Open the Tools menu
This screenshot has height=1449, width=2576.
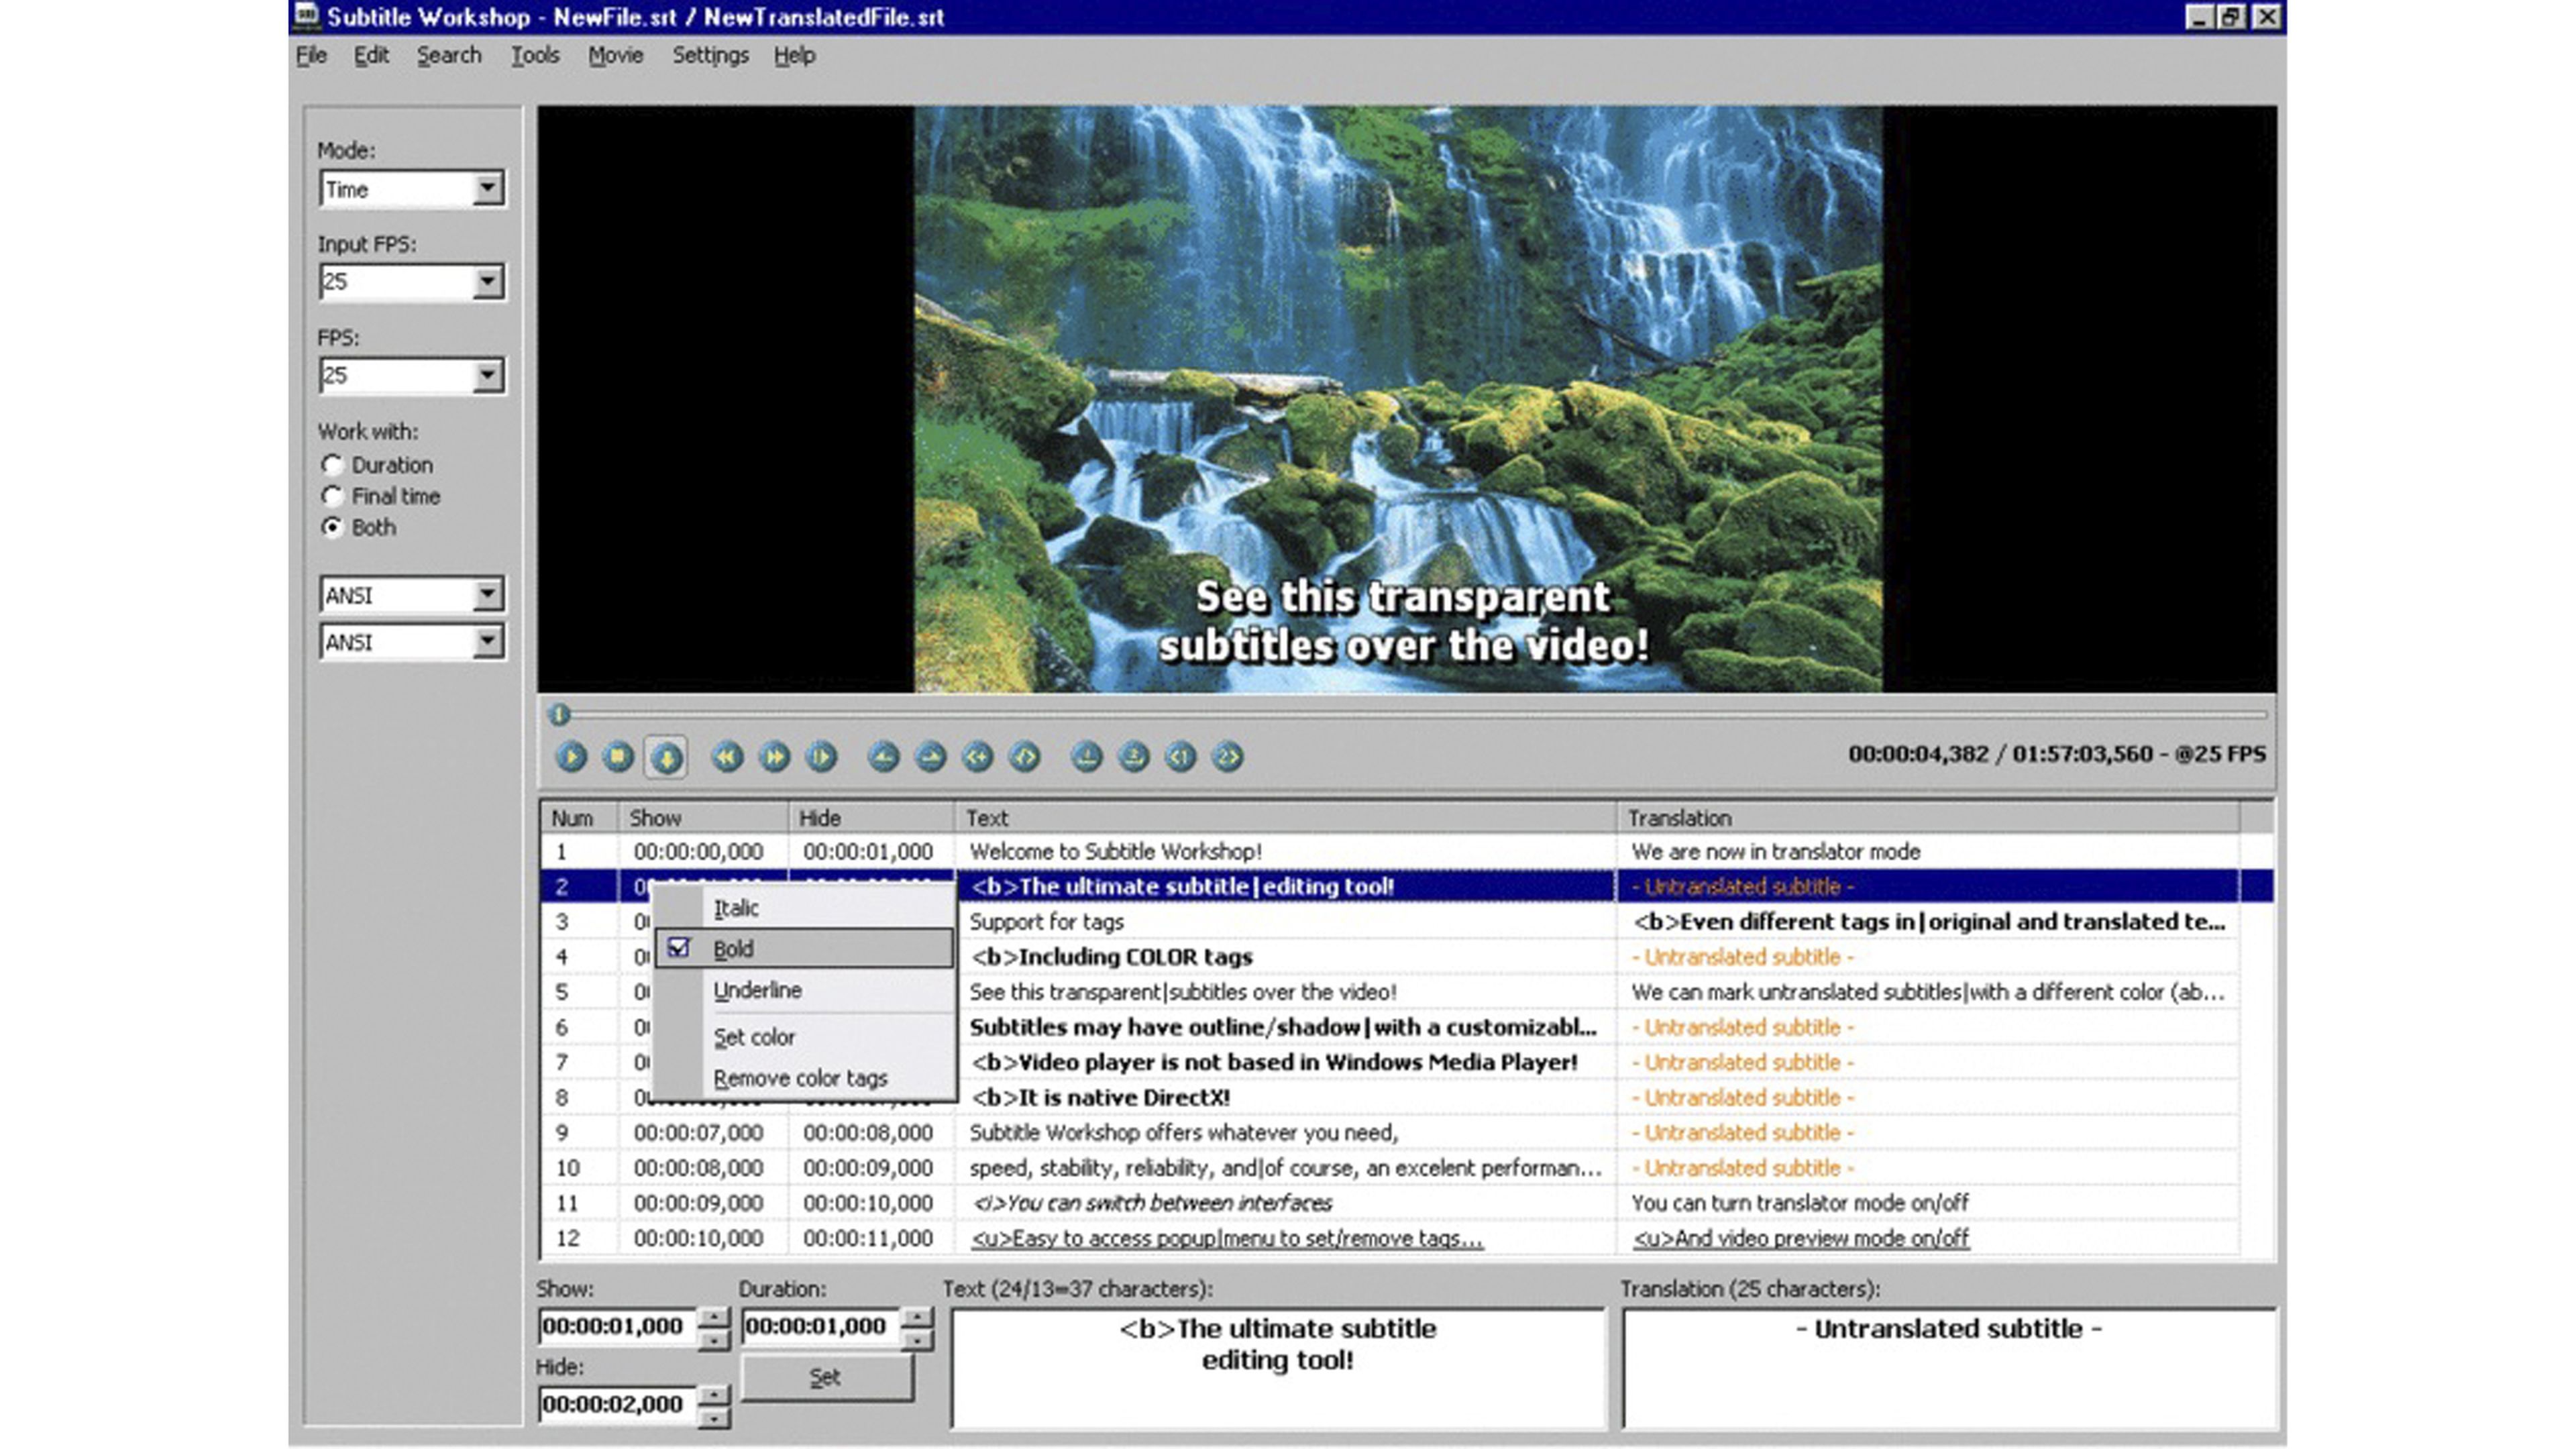point(535,56)
